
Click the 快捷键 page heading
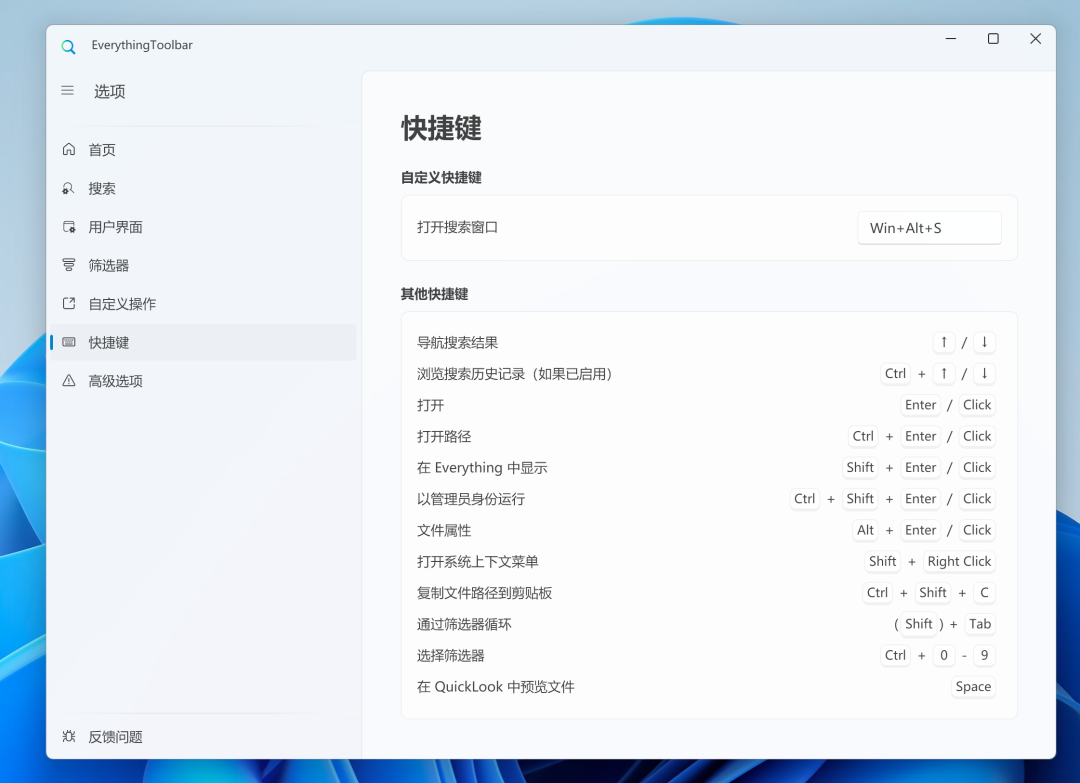442,128
